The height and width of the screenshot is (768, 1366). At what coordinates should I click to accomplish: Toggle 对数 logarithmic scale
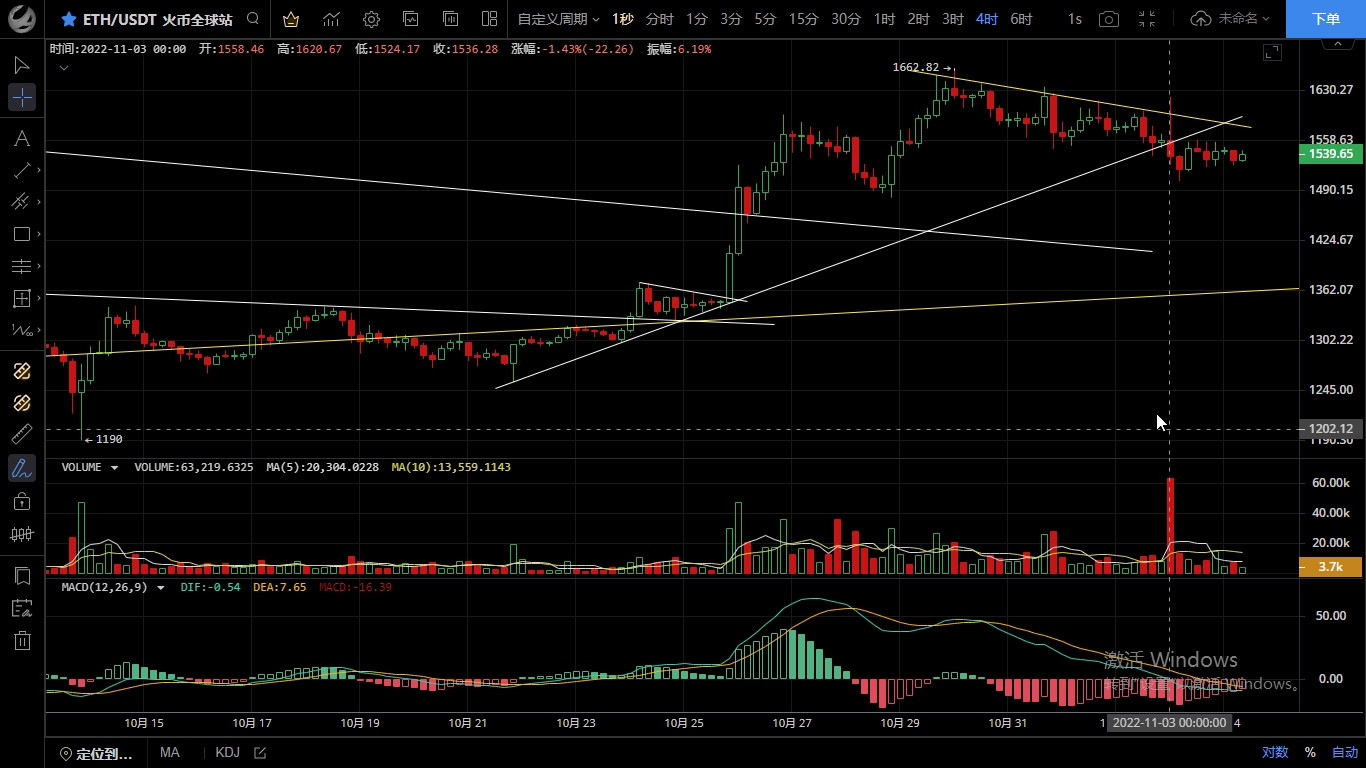pos(1274,752)
